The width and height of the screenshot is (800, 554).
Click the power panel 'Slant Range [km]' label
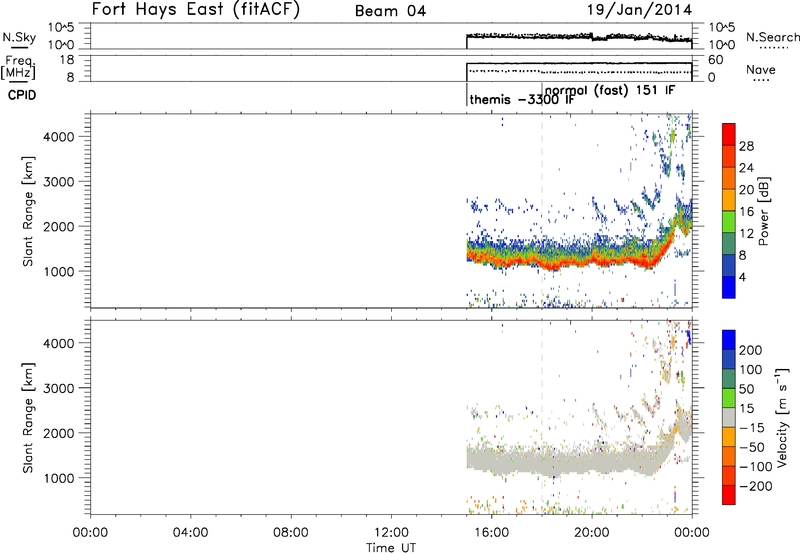28,211
